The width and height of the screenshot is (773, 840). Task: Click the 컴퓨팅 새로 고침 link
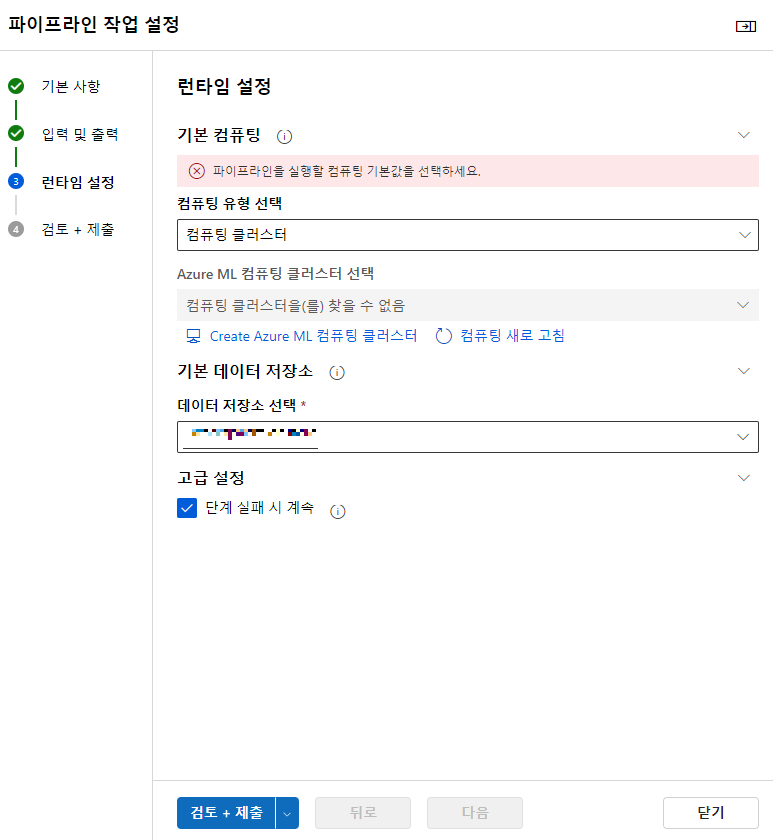point(513,336)
